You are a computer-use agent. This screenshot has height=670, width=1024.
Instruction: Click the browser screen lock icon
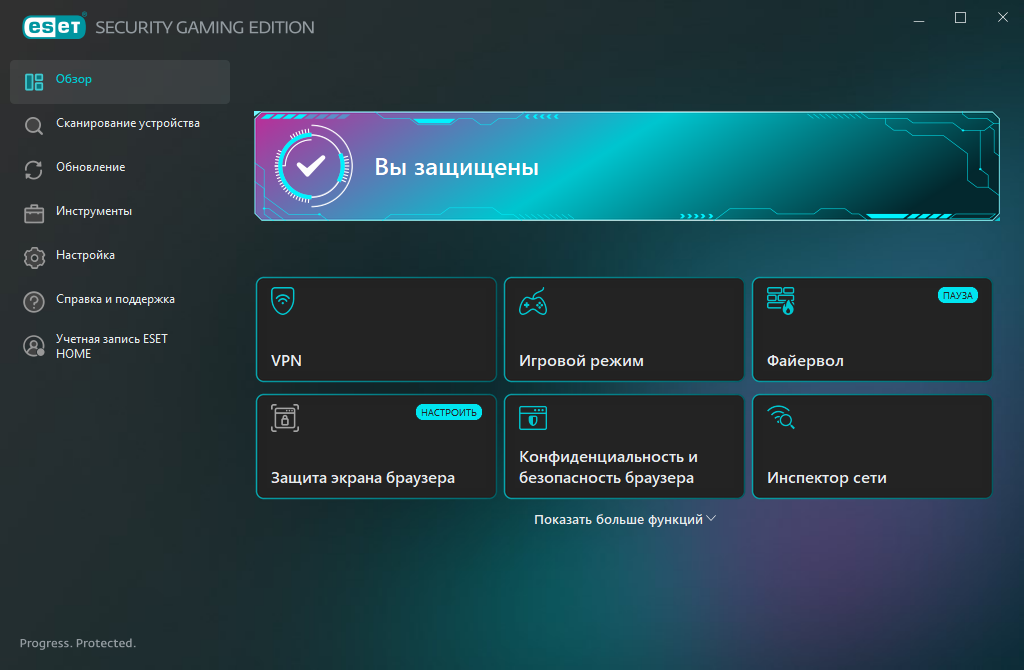[285, 418]
